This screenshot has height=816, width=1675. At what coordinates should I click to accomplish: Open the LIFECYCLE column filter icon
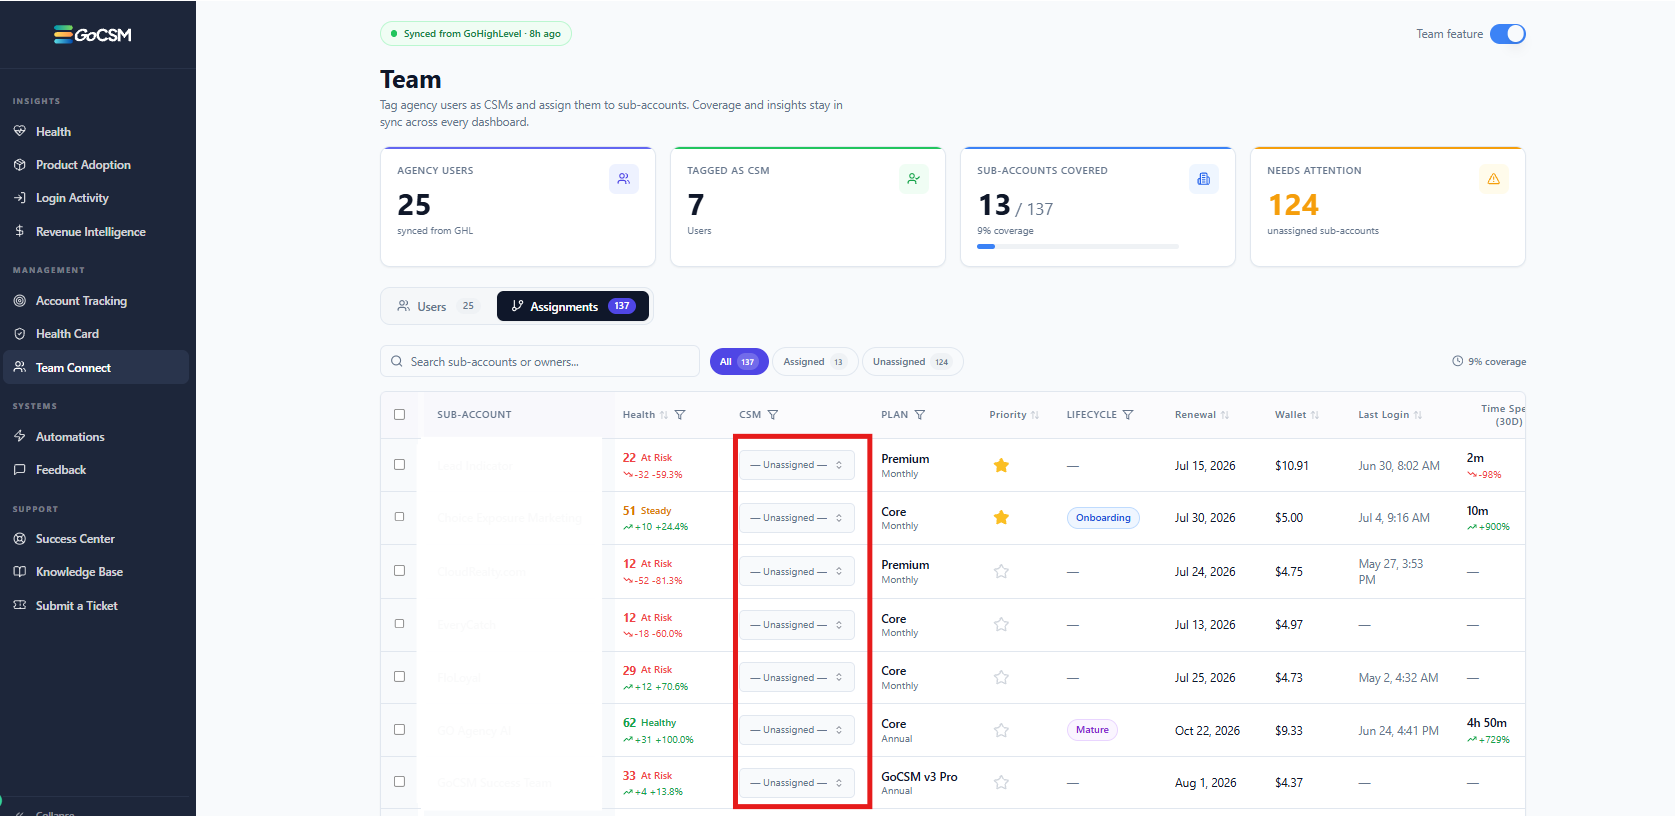pos(1128,415)
